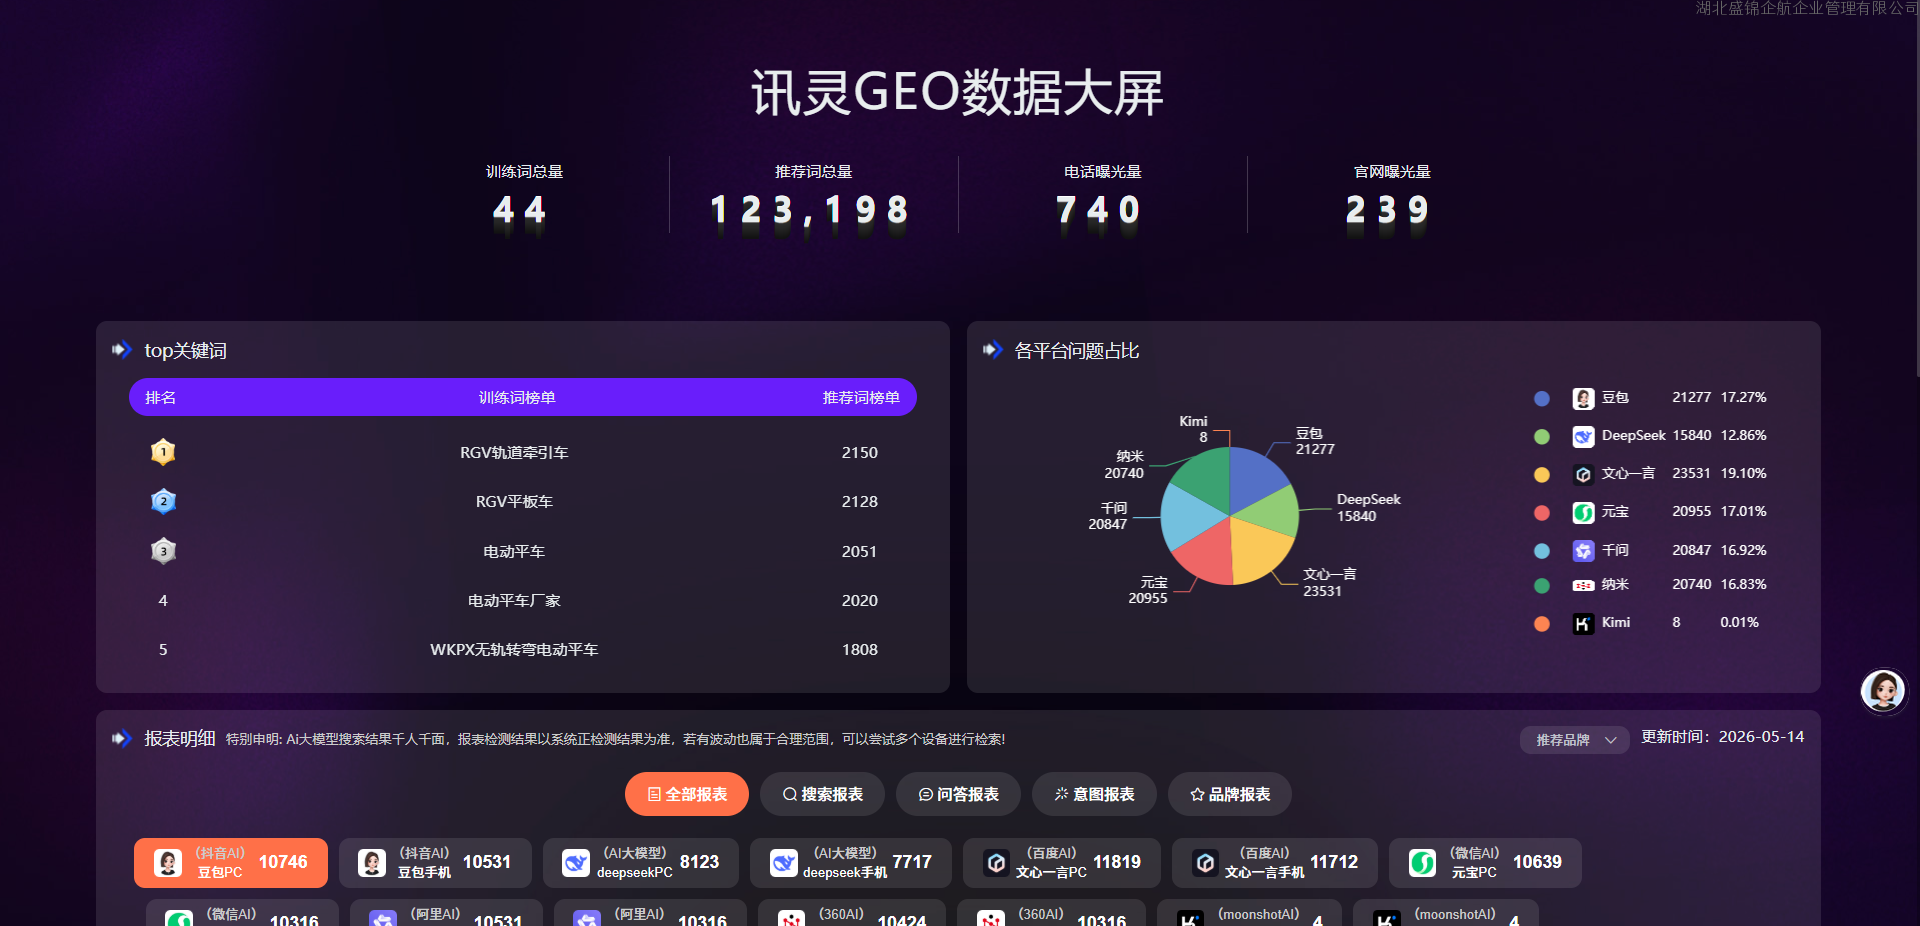1920x926 pixels.
Task: Open the 推荐品牌 dropdown
Action: pyautogui.click(x=1575, y=740)
